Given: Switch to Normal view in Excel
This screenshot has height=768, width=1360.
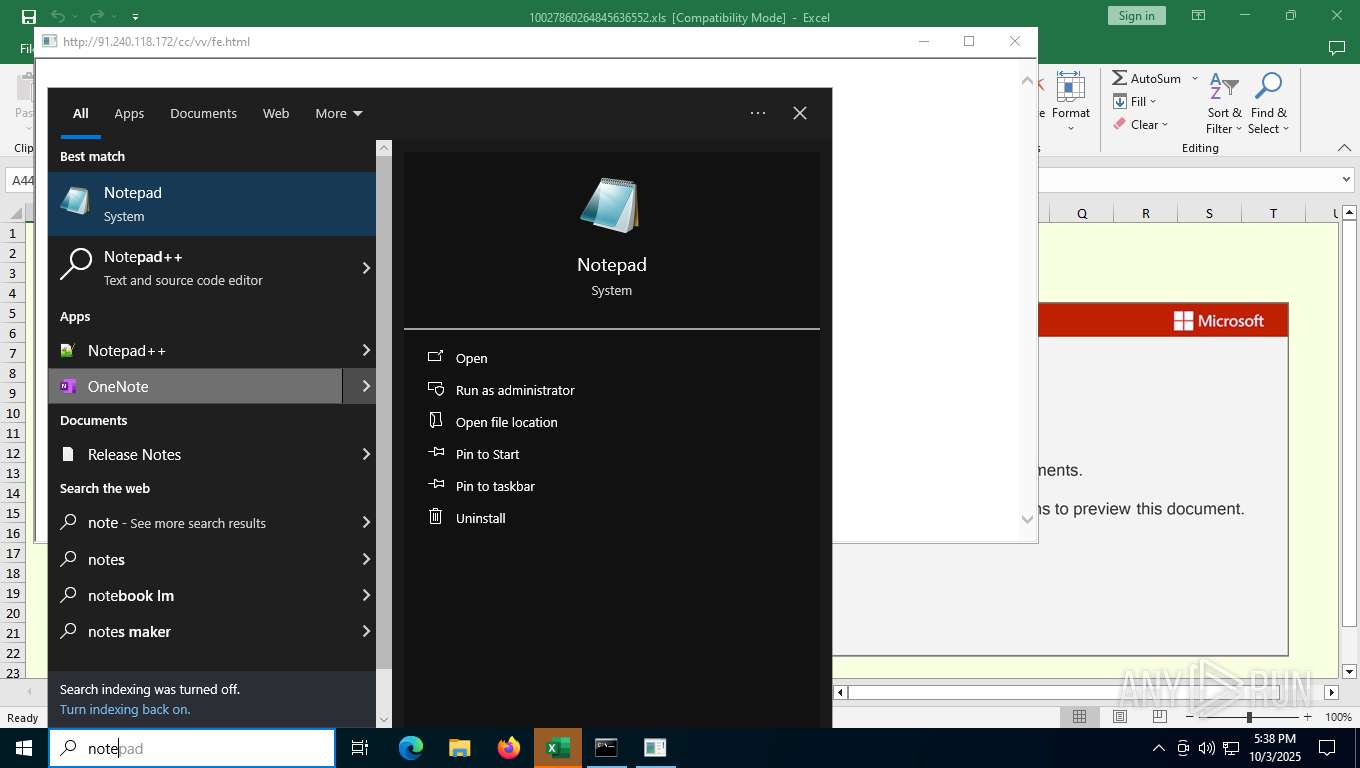Looking at the screenshot, I should click(x=1080, y=717).
